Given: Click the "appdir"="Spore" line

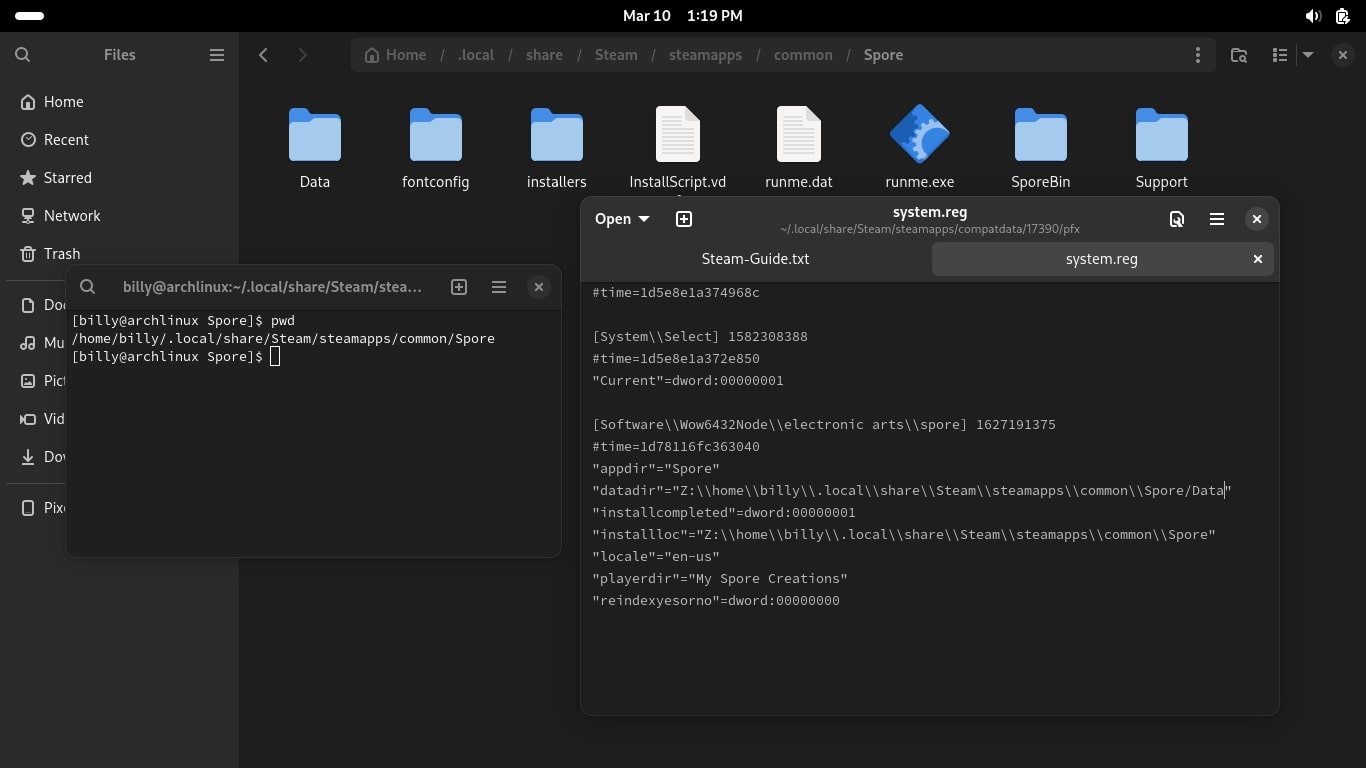Looking at the screenshot, I should click(x=656, y=469).
